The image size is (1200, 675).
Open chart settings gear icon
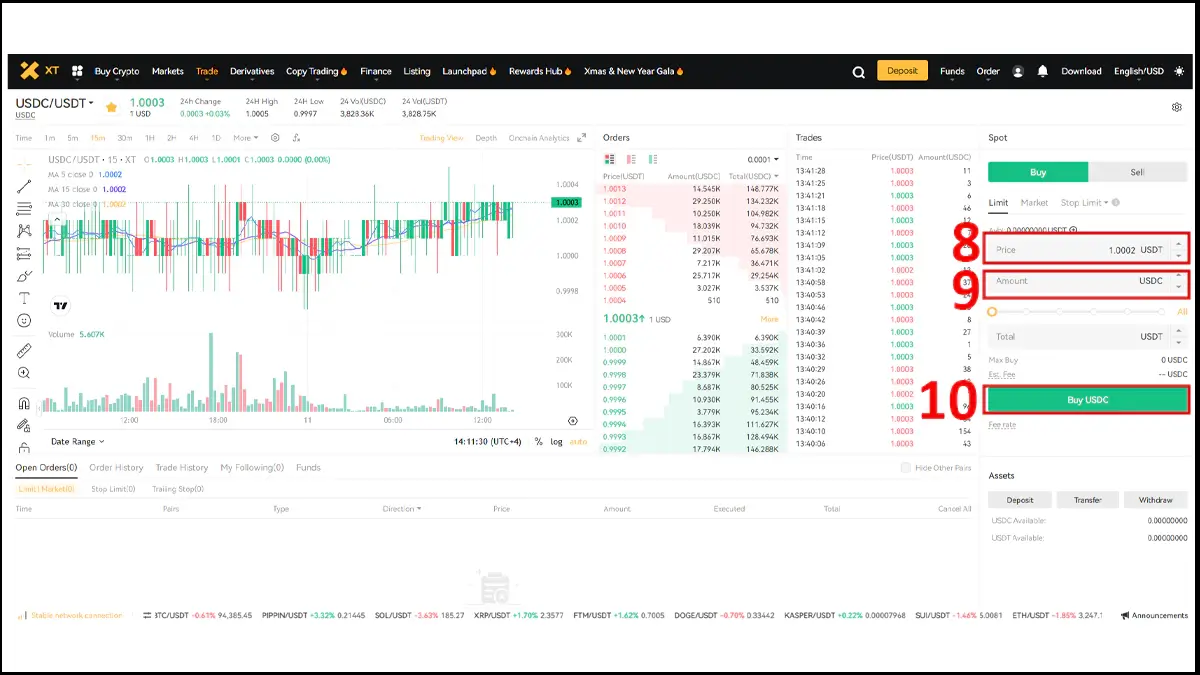coord(275,138)
